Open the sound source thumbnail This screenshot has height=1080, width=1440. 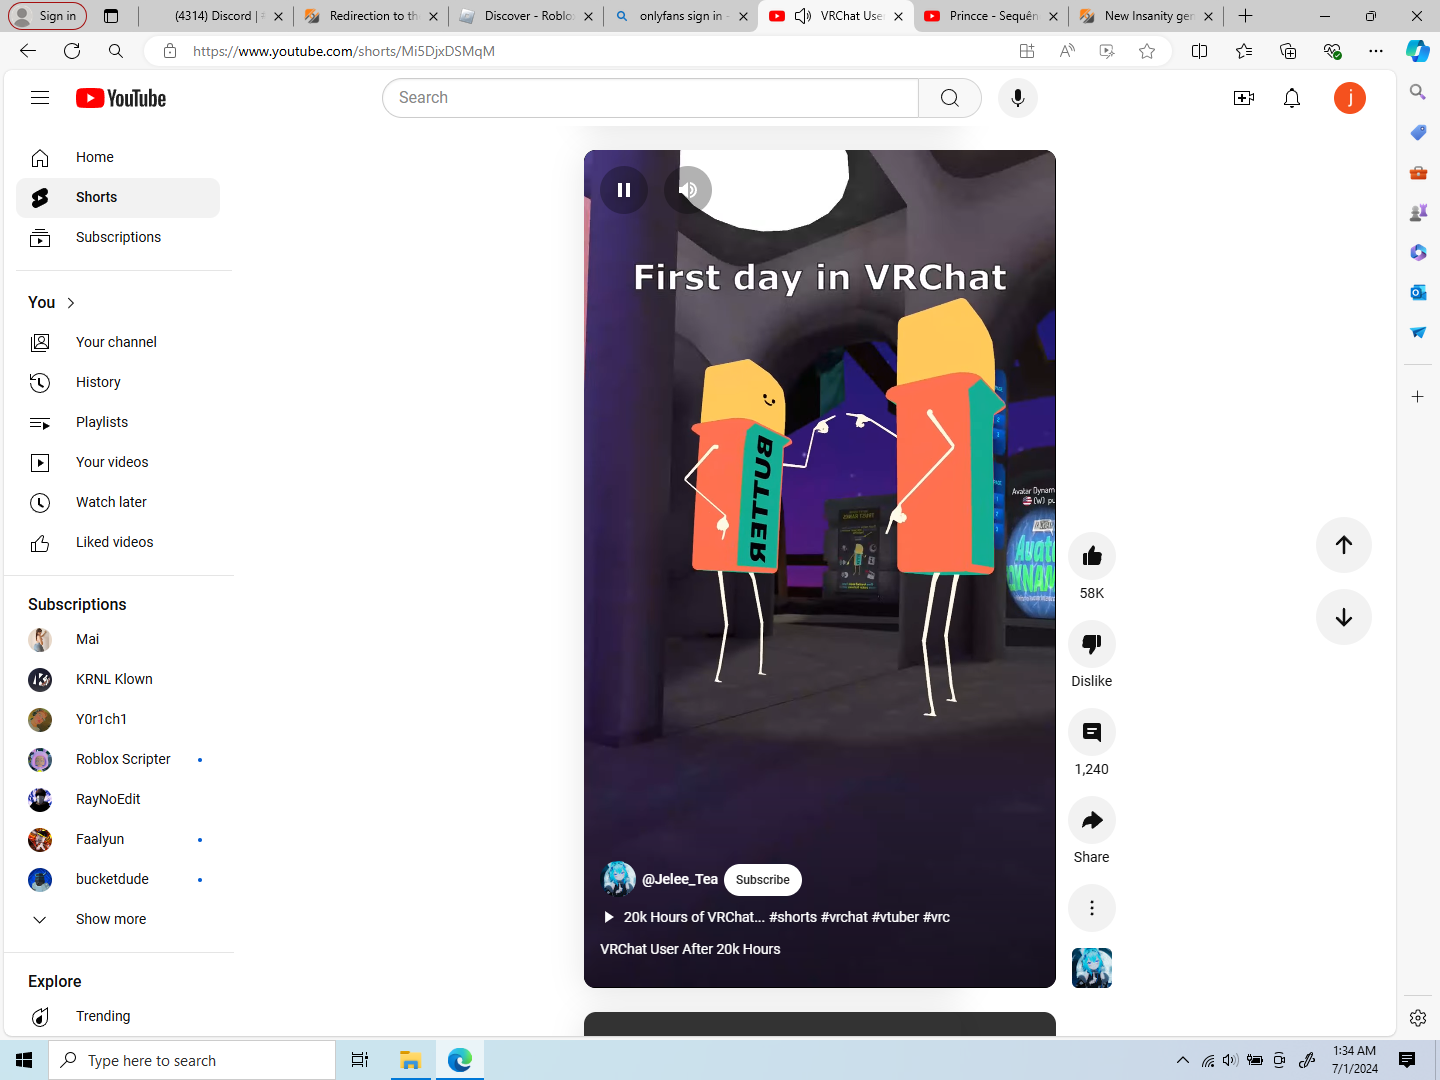(1092, 968)
